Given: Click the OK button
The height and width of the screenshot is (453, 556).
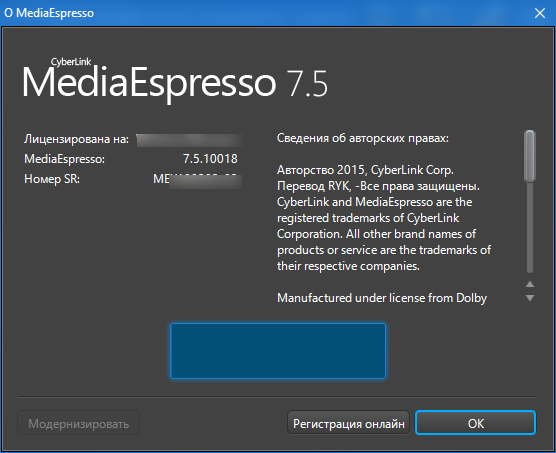Looking at the screenshot, I should [x=475, y=423].
